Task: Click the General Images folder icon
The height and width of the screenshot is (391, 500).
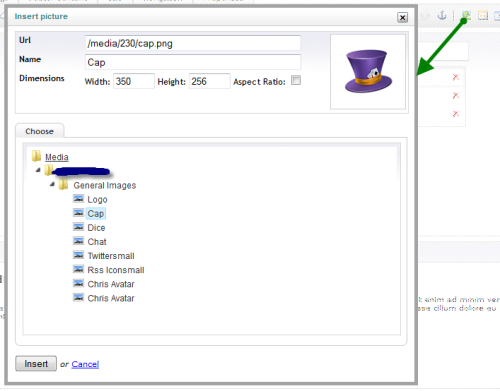Action: click(63, 184)
